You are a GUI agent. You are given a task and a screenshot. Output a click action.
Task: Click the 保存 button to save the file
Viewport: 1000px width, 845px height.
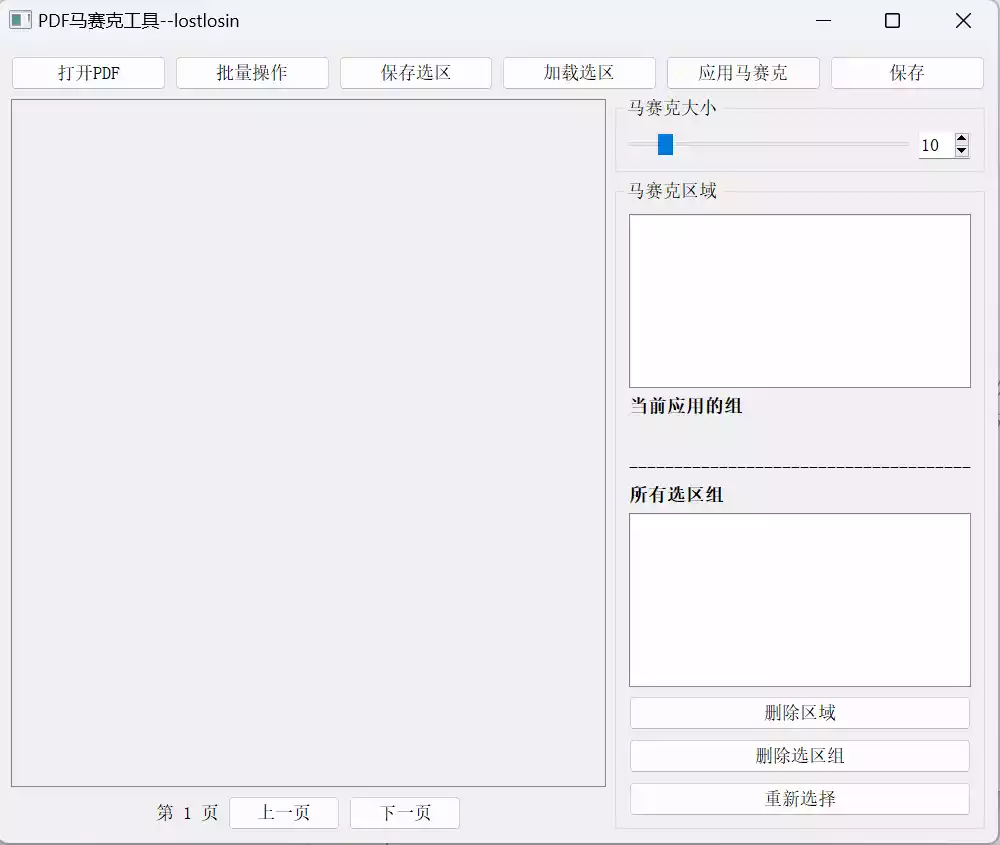(x=907, y=72)
